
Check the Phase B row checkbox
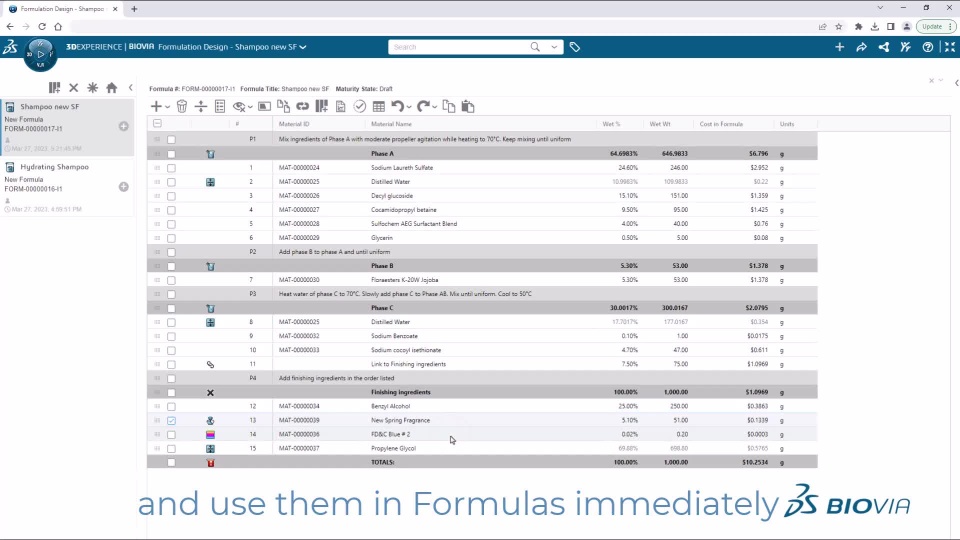(171, 266)
